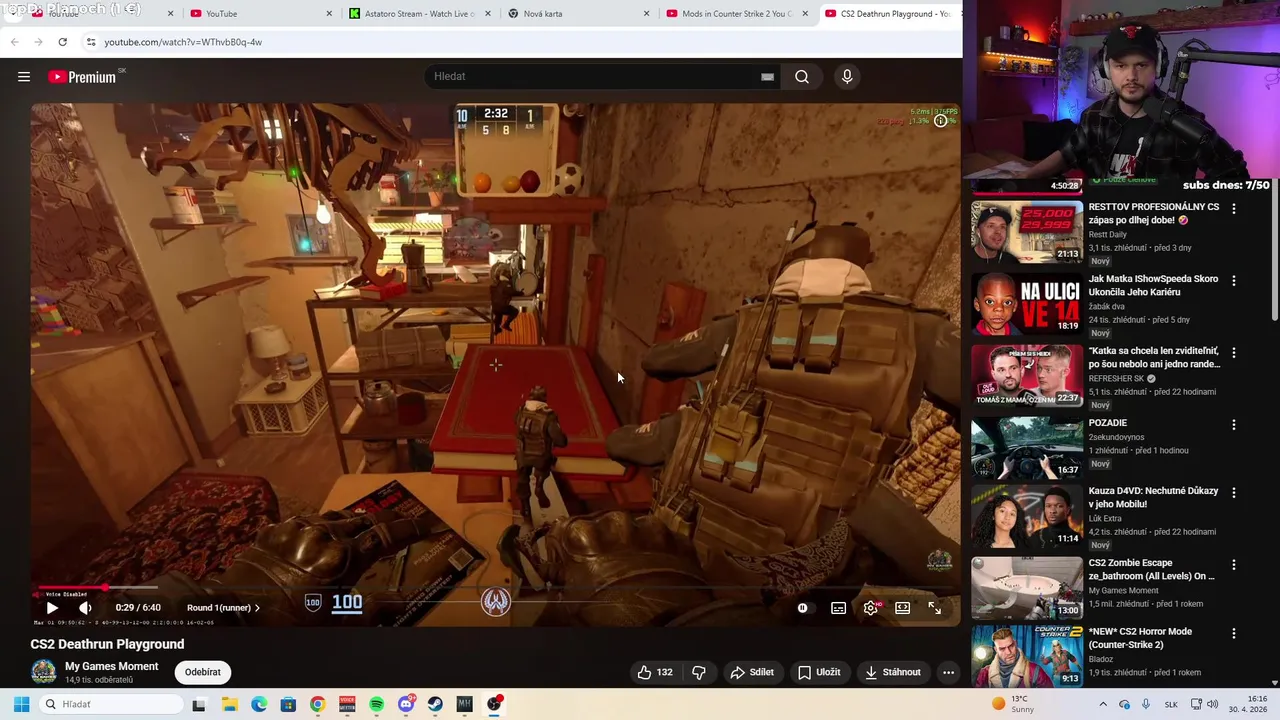Open the on-screen keyboard in the search box
1280x720 pixels.
click(x=767, y=77)
